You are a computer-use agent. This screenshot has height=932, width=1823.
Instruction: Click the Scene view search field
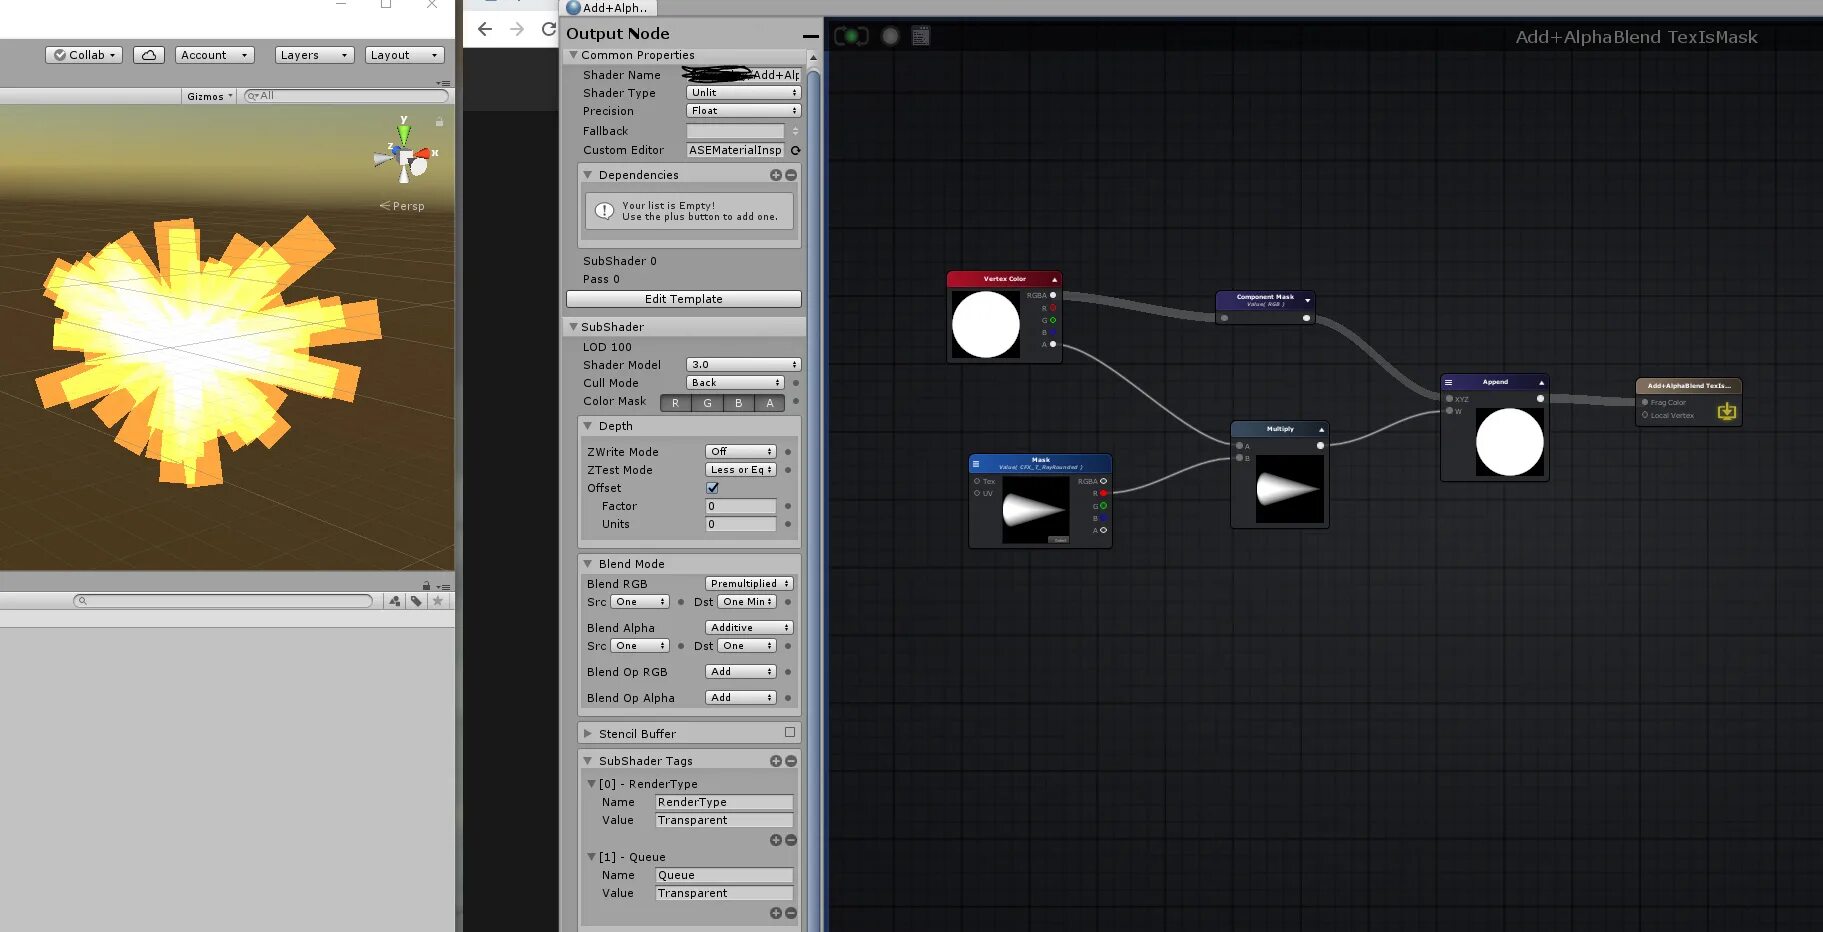tap(346, 96)
